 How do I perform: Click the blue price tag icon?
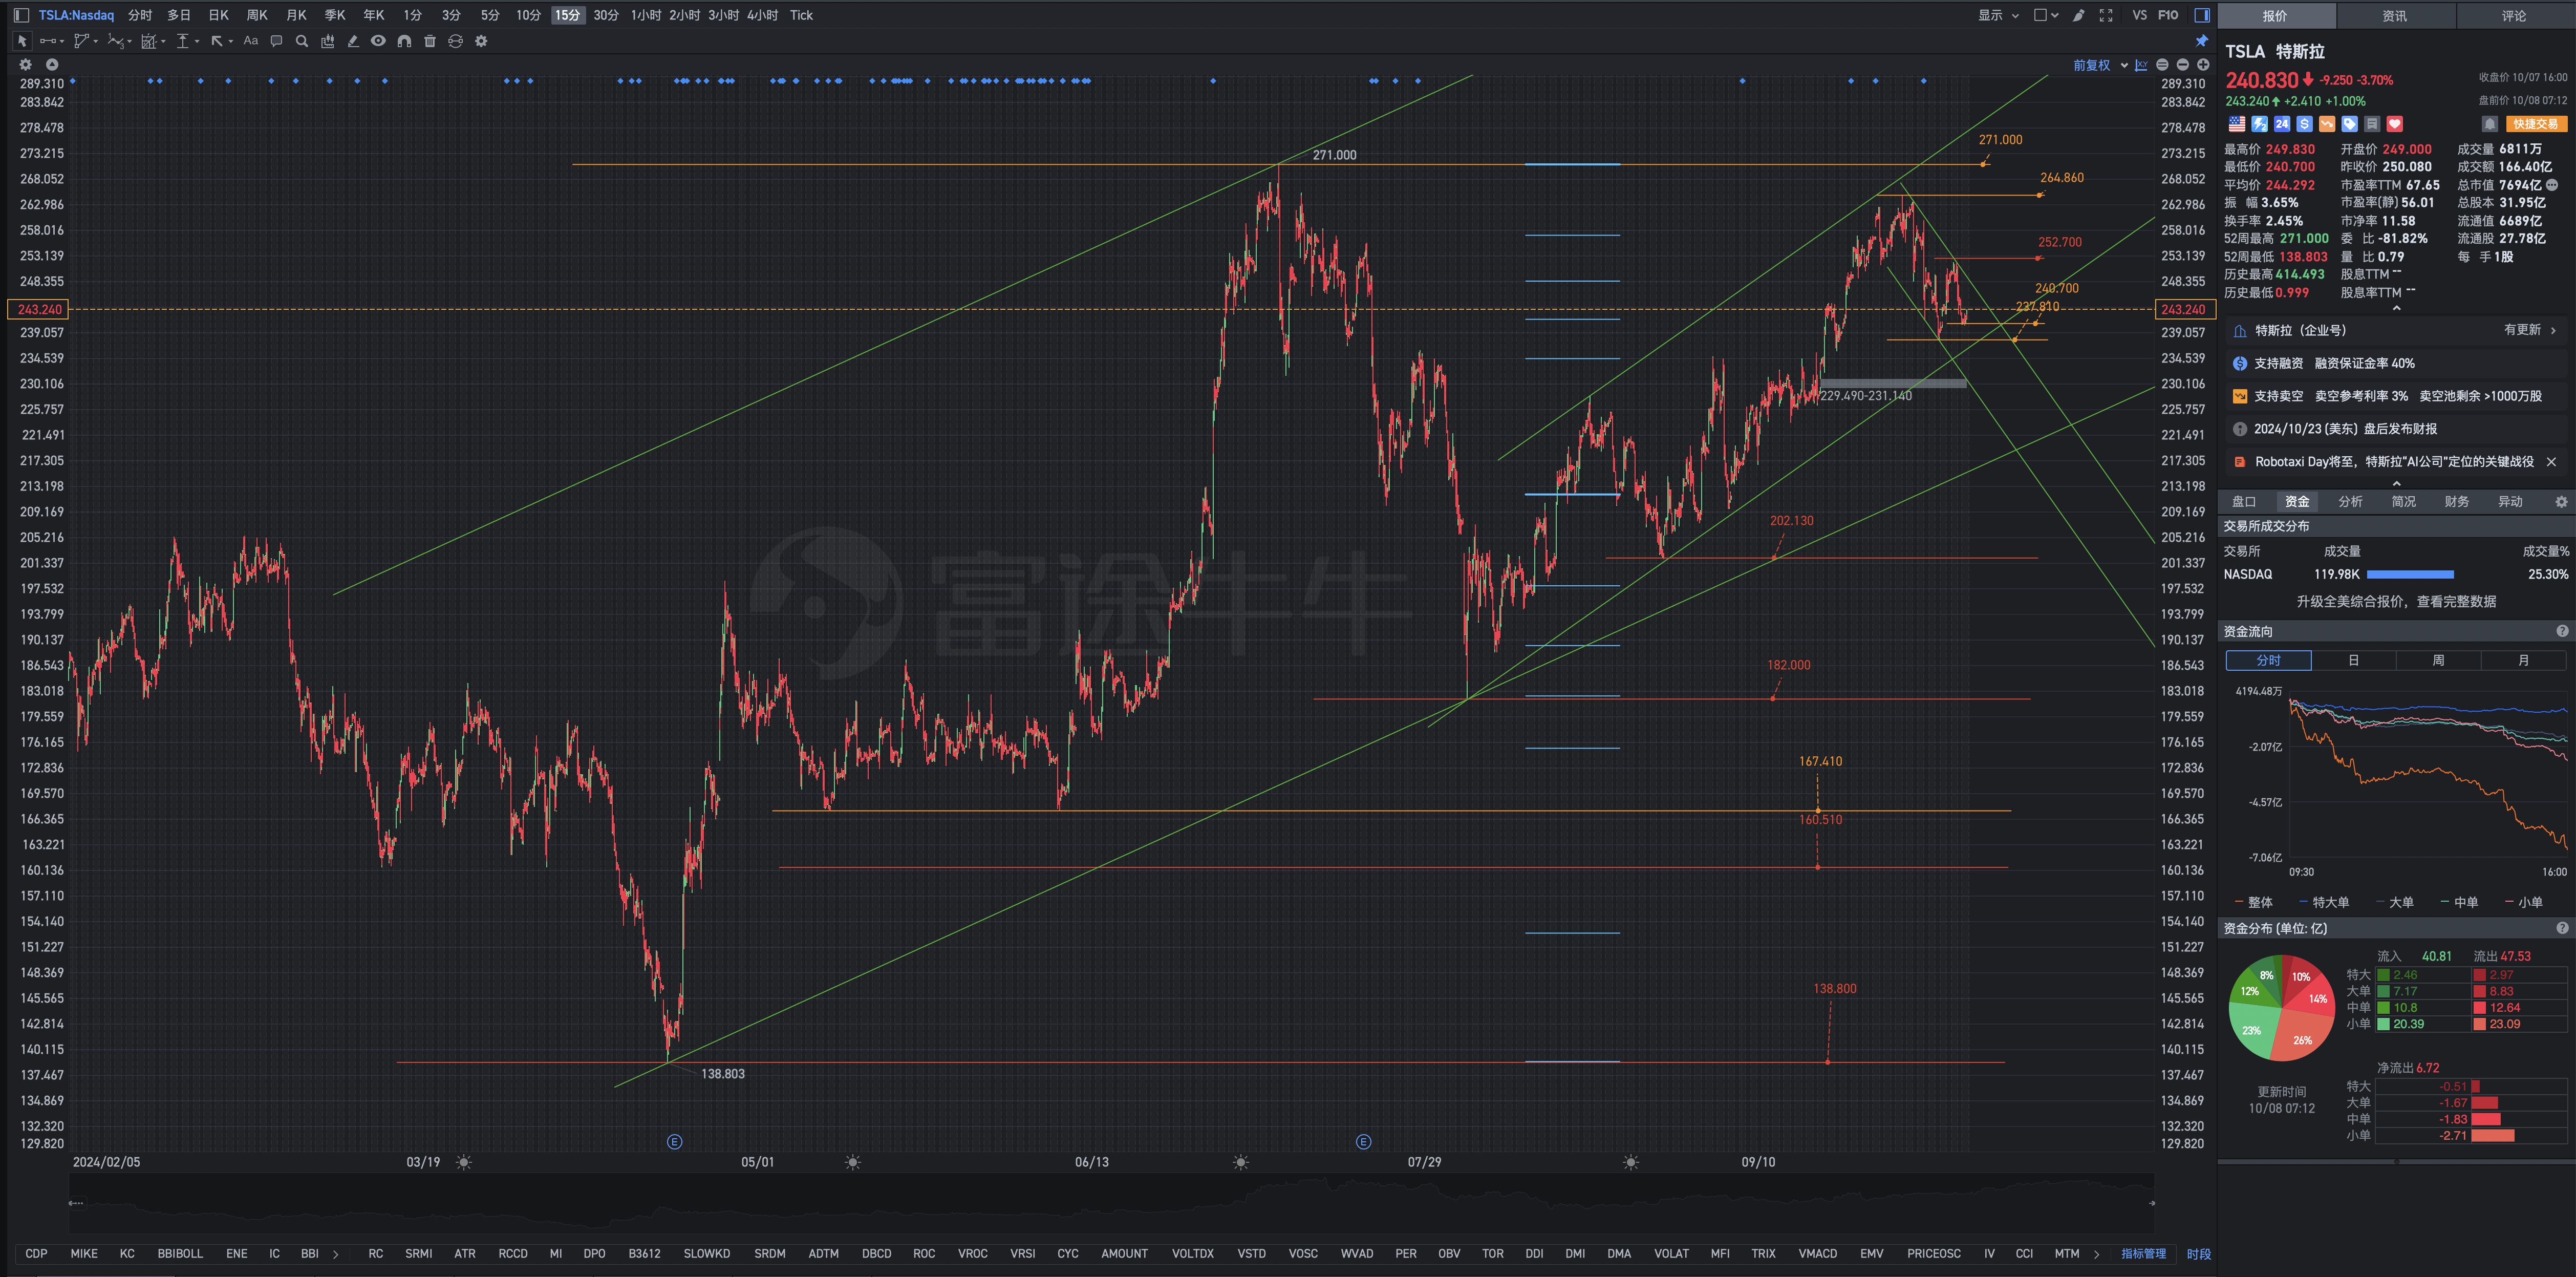2350,124
